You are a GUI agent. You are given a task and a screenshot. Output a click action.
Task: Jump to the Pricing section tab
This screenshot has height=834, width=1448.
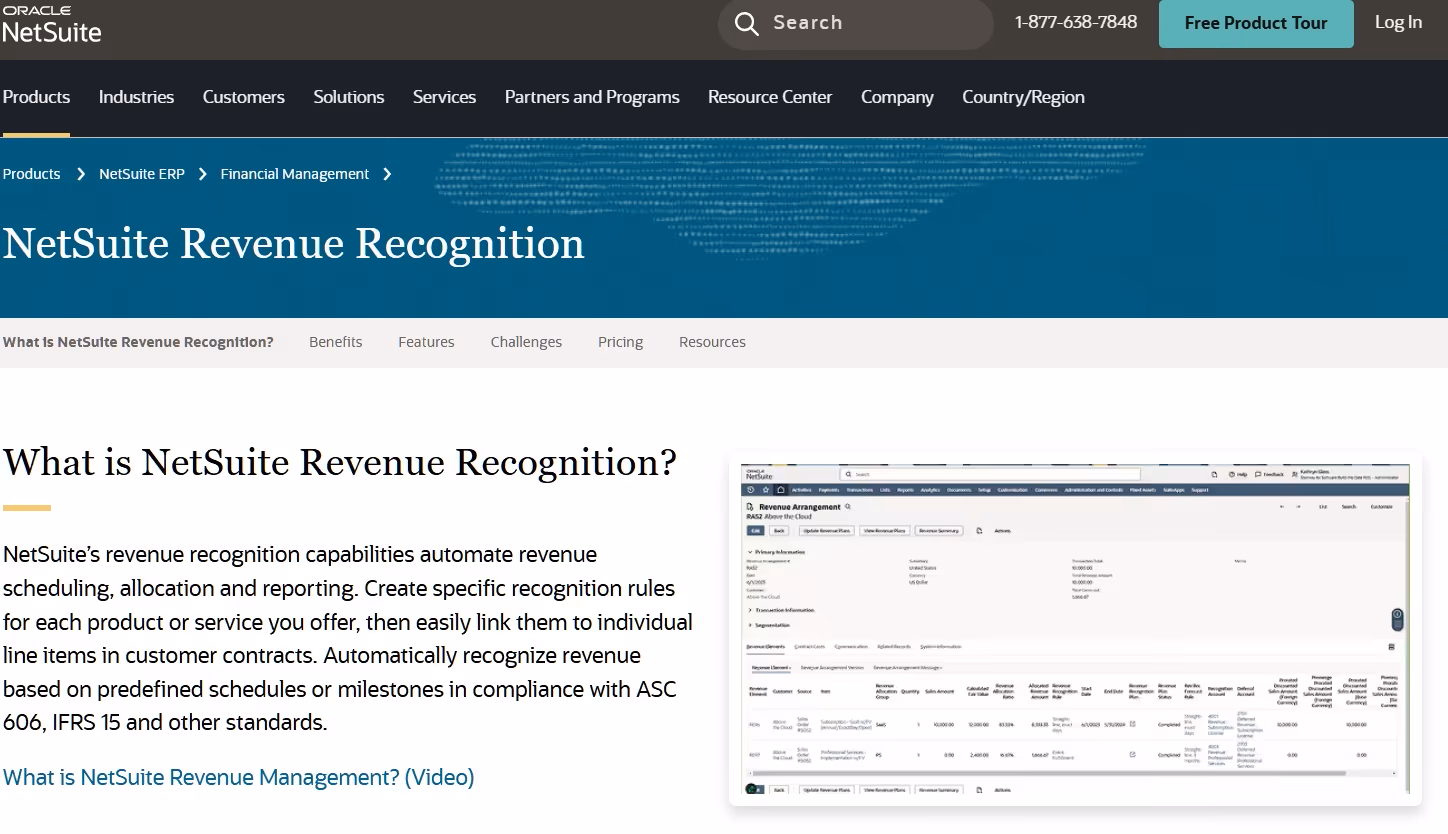[x=621, y=342]
